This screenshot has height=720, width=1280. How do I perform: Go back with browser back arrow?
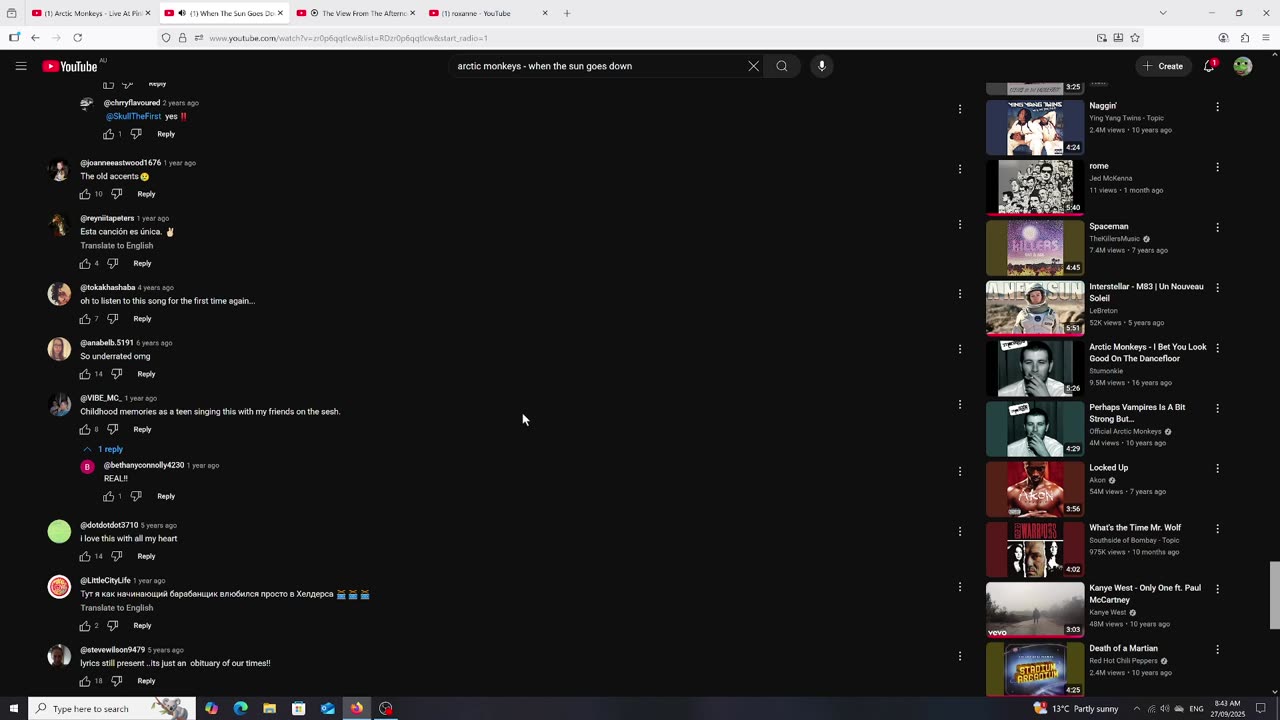click(x=35, y=38)
